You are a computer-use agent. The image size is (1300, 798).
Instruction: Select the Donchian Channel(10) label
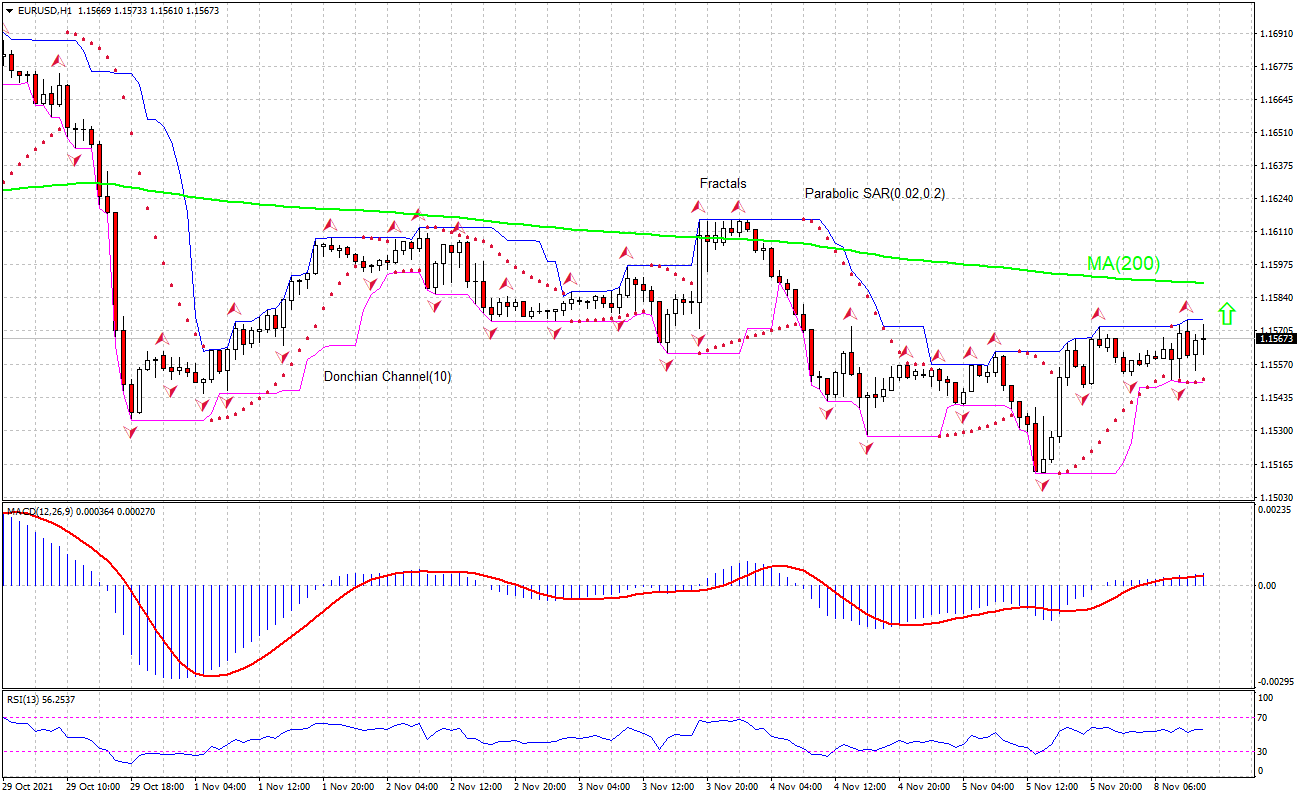click(x=387, y=378)
